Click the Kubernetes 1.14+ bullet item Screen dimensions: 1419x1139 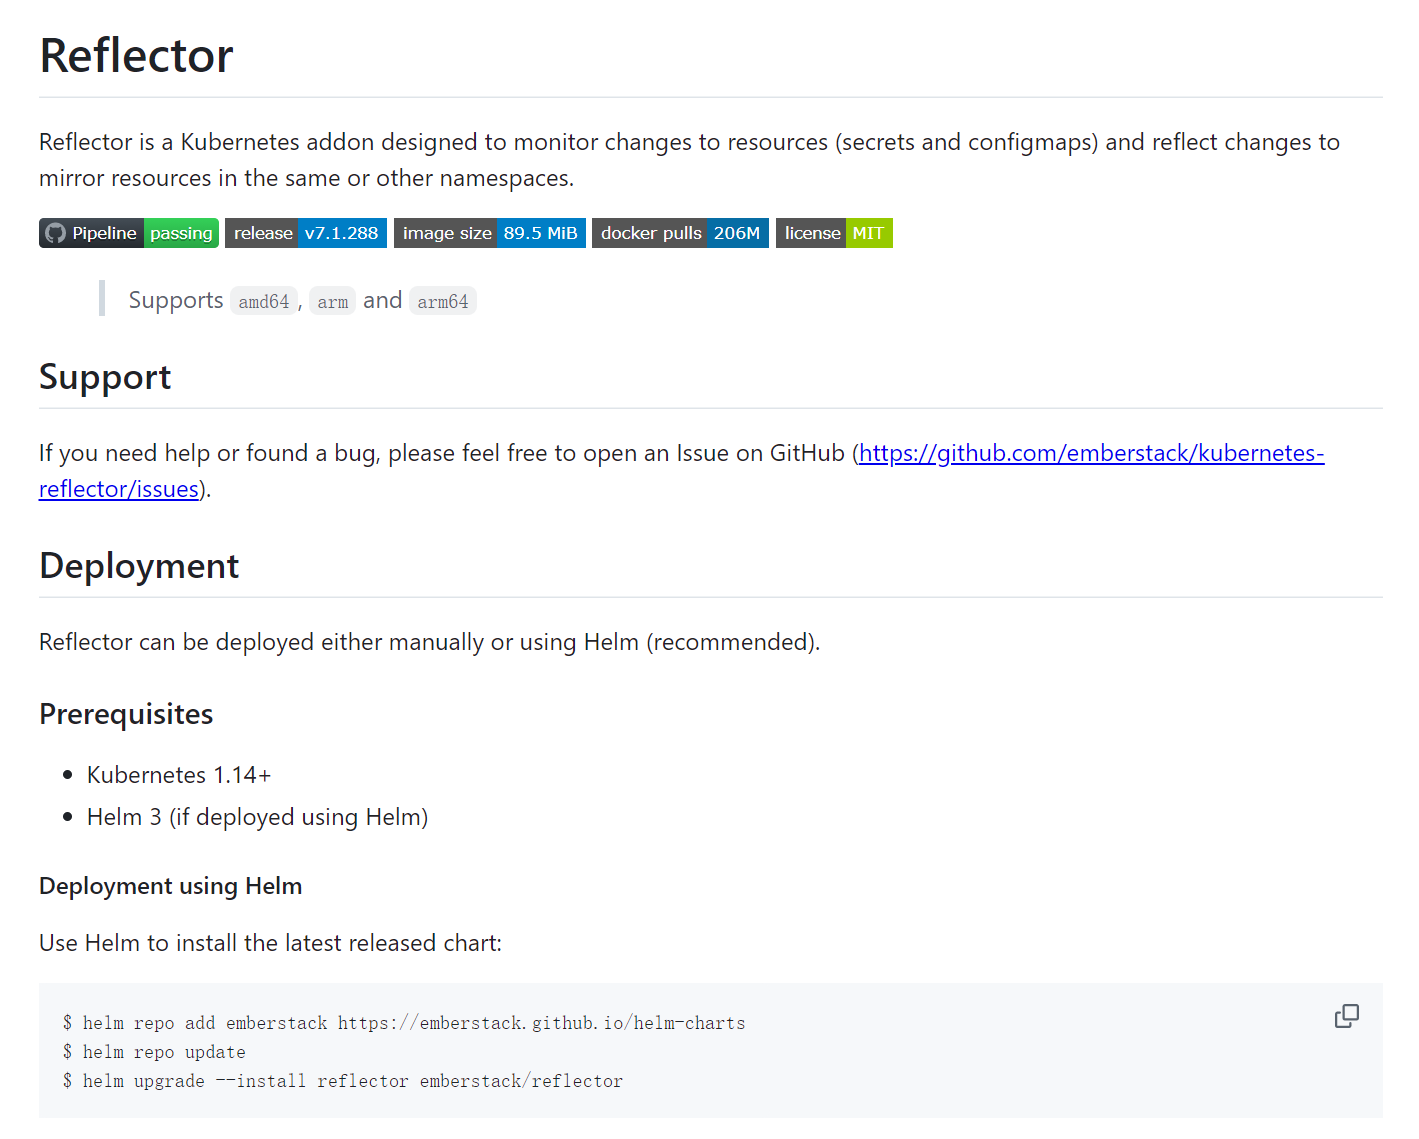[x=179, y=775]
